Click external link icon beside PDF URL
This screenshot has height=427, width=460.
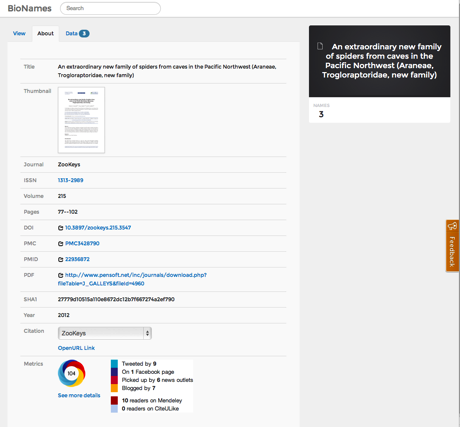pos(60,275)
